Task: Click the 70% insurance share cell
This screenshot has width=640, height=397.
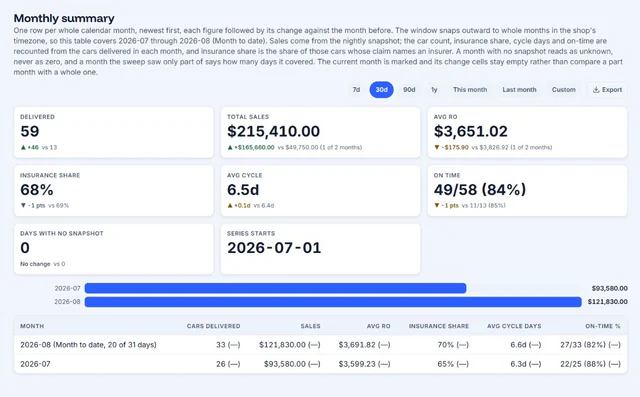Action: coord(453,345)
